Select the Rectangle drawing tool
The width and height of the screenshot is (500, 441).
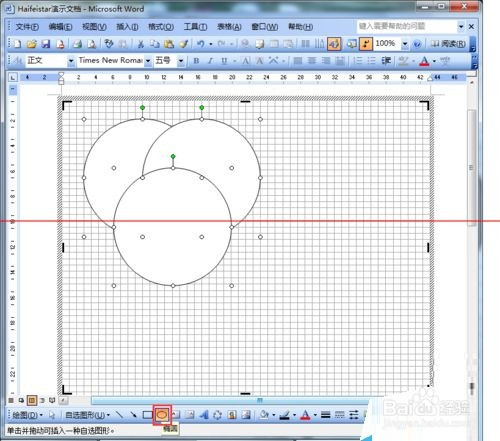click(x=147, y=415)
